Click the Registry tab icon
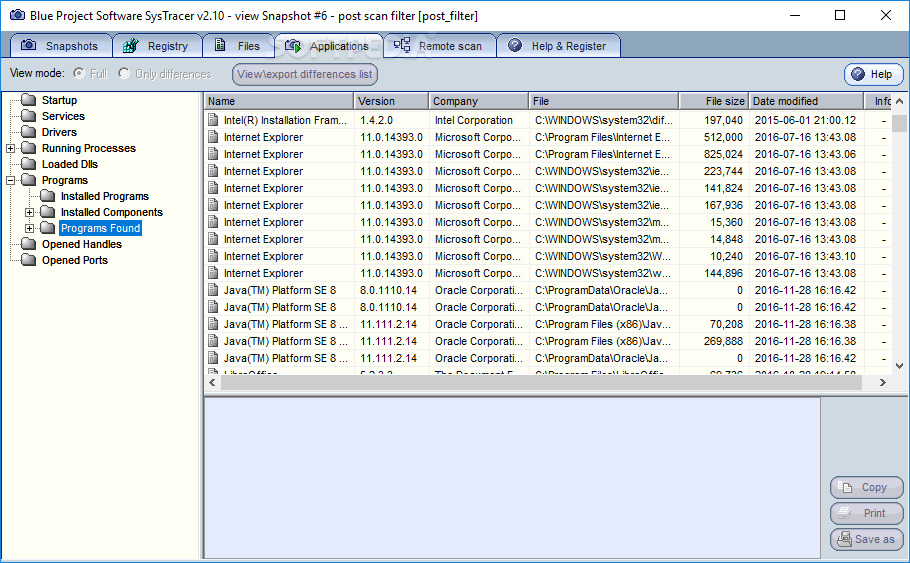 click(131, 45)
